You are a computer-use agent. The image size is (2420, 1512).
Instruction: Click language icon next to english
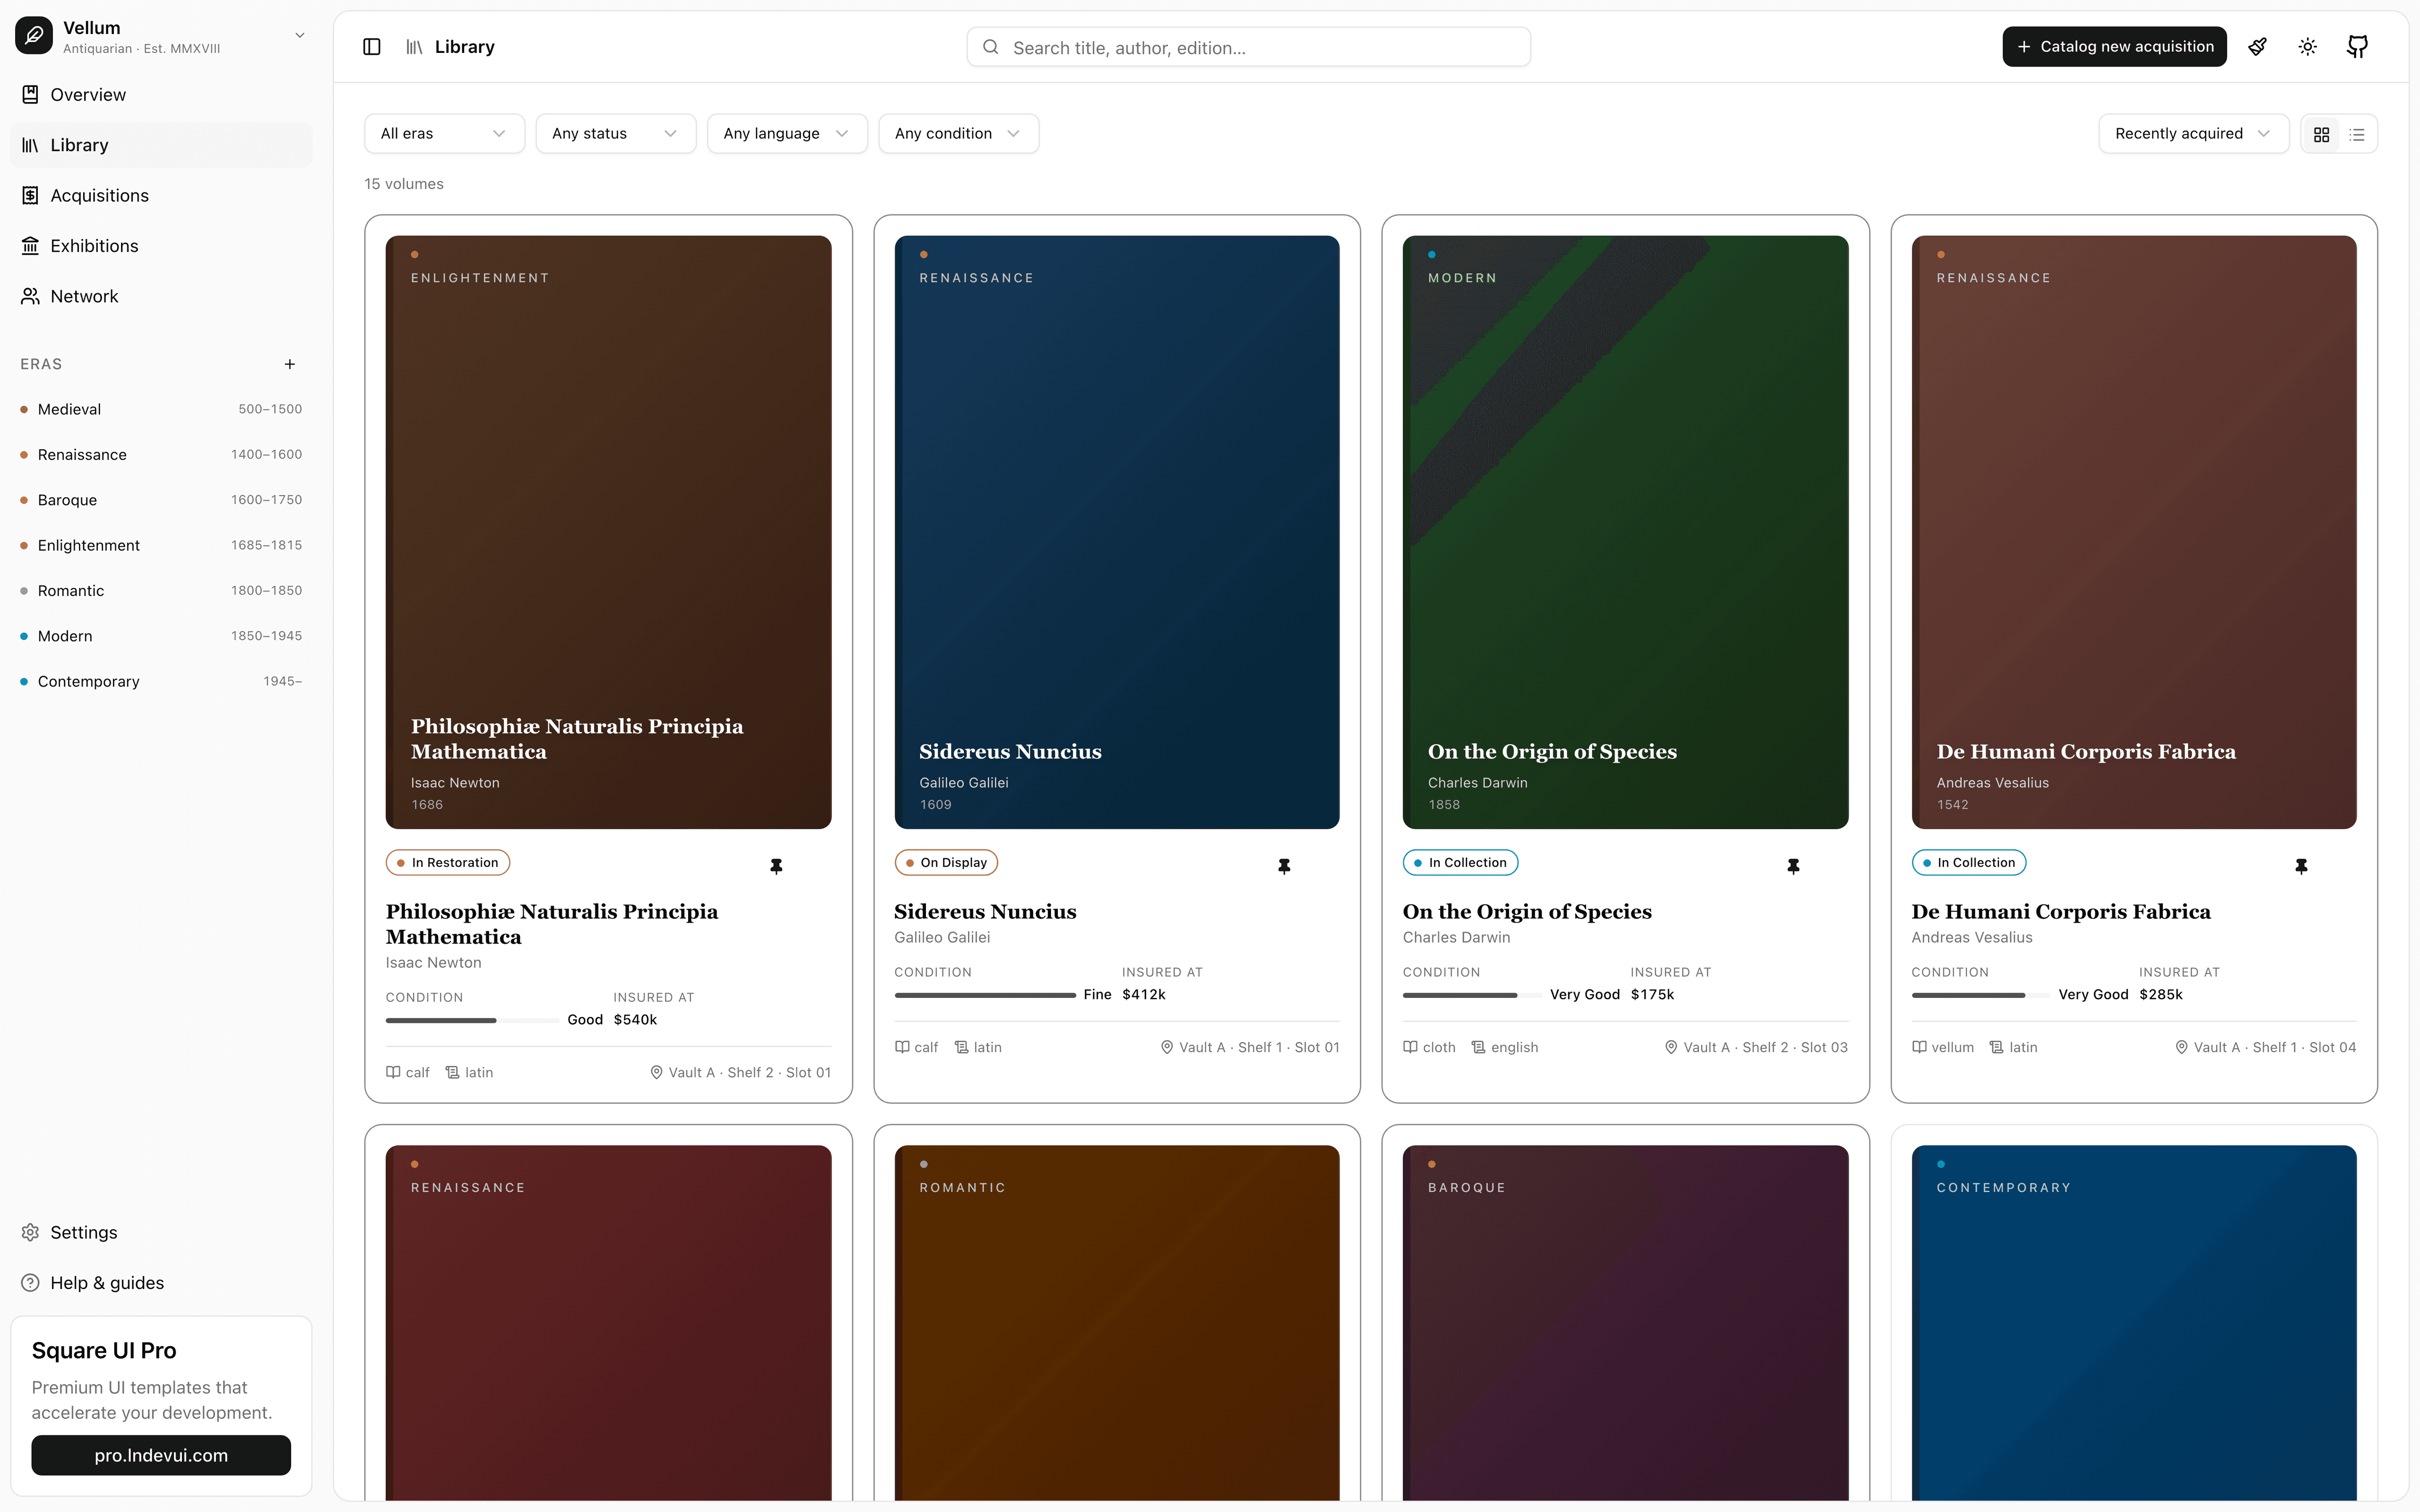pos(1478,1047)
